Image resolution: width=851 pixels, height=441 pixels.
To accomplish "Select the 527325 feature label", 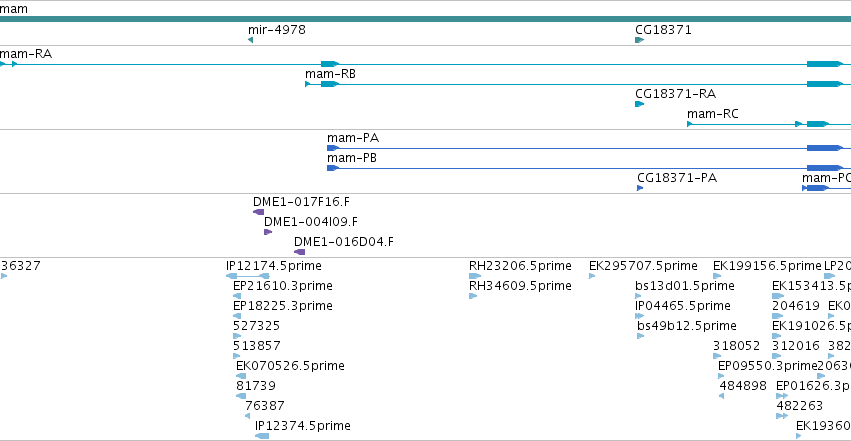I will click(x=256, y=326).
